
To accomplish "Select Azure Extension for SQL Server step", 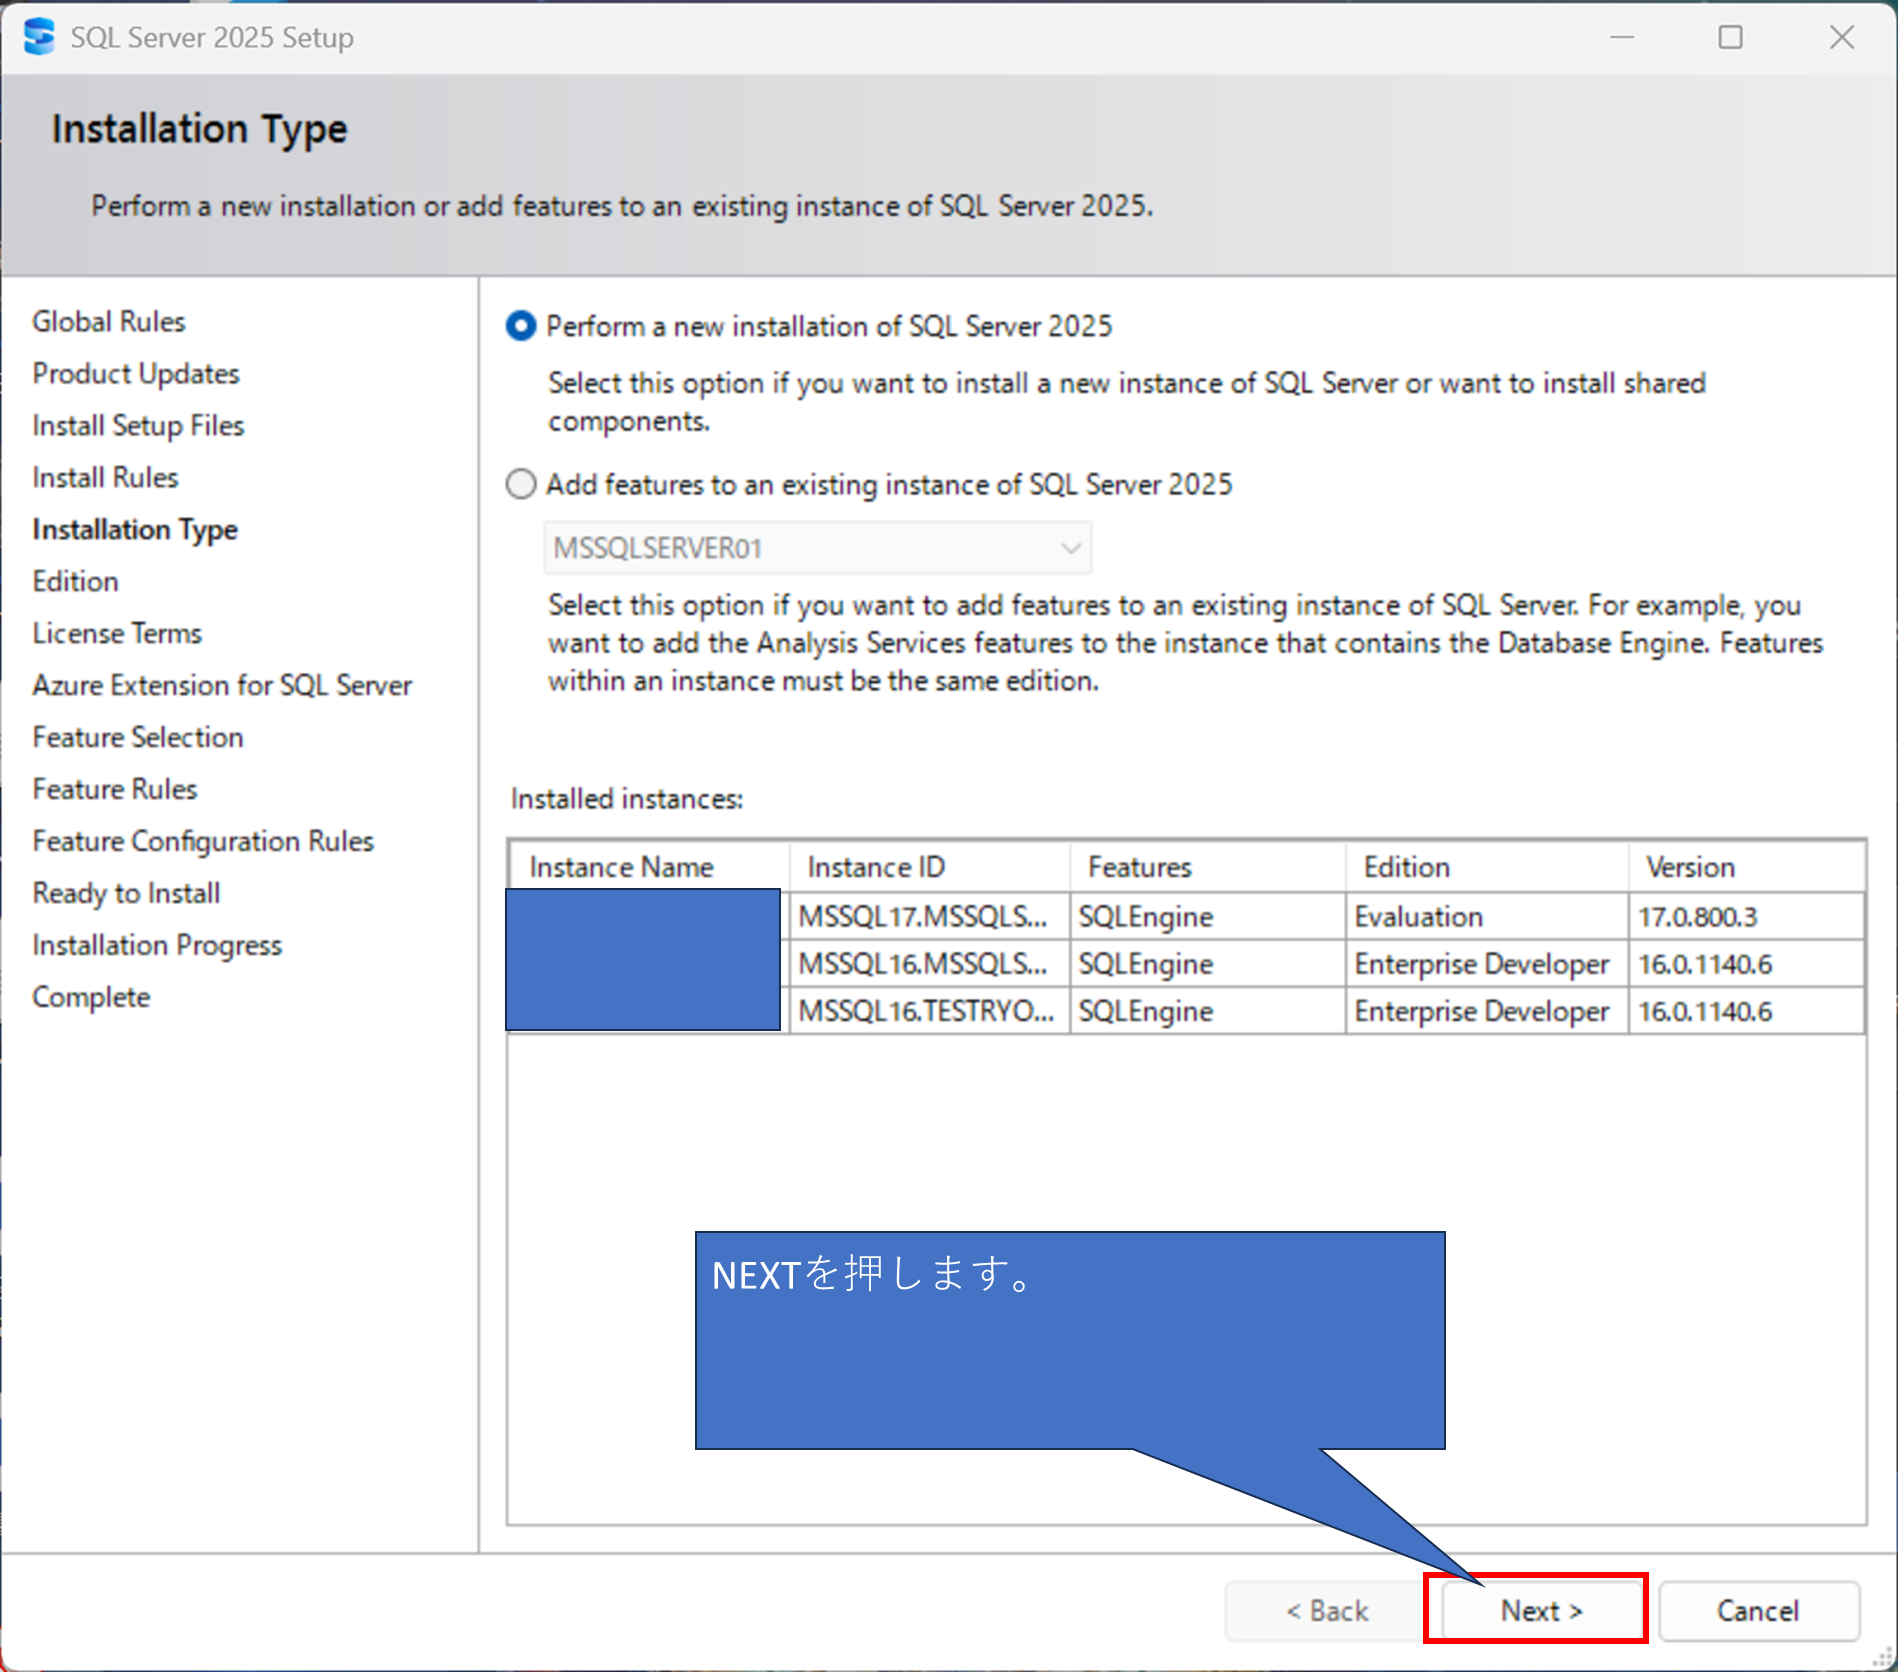I will [221, 685].
